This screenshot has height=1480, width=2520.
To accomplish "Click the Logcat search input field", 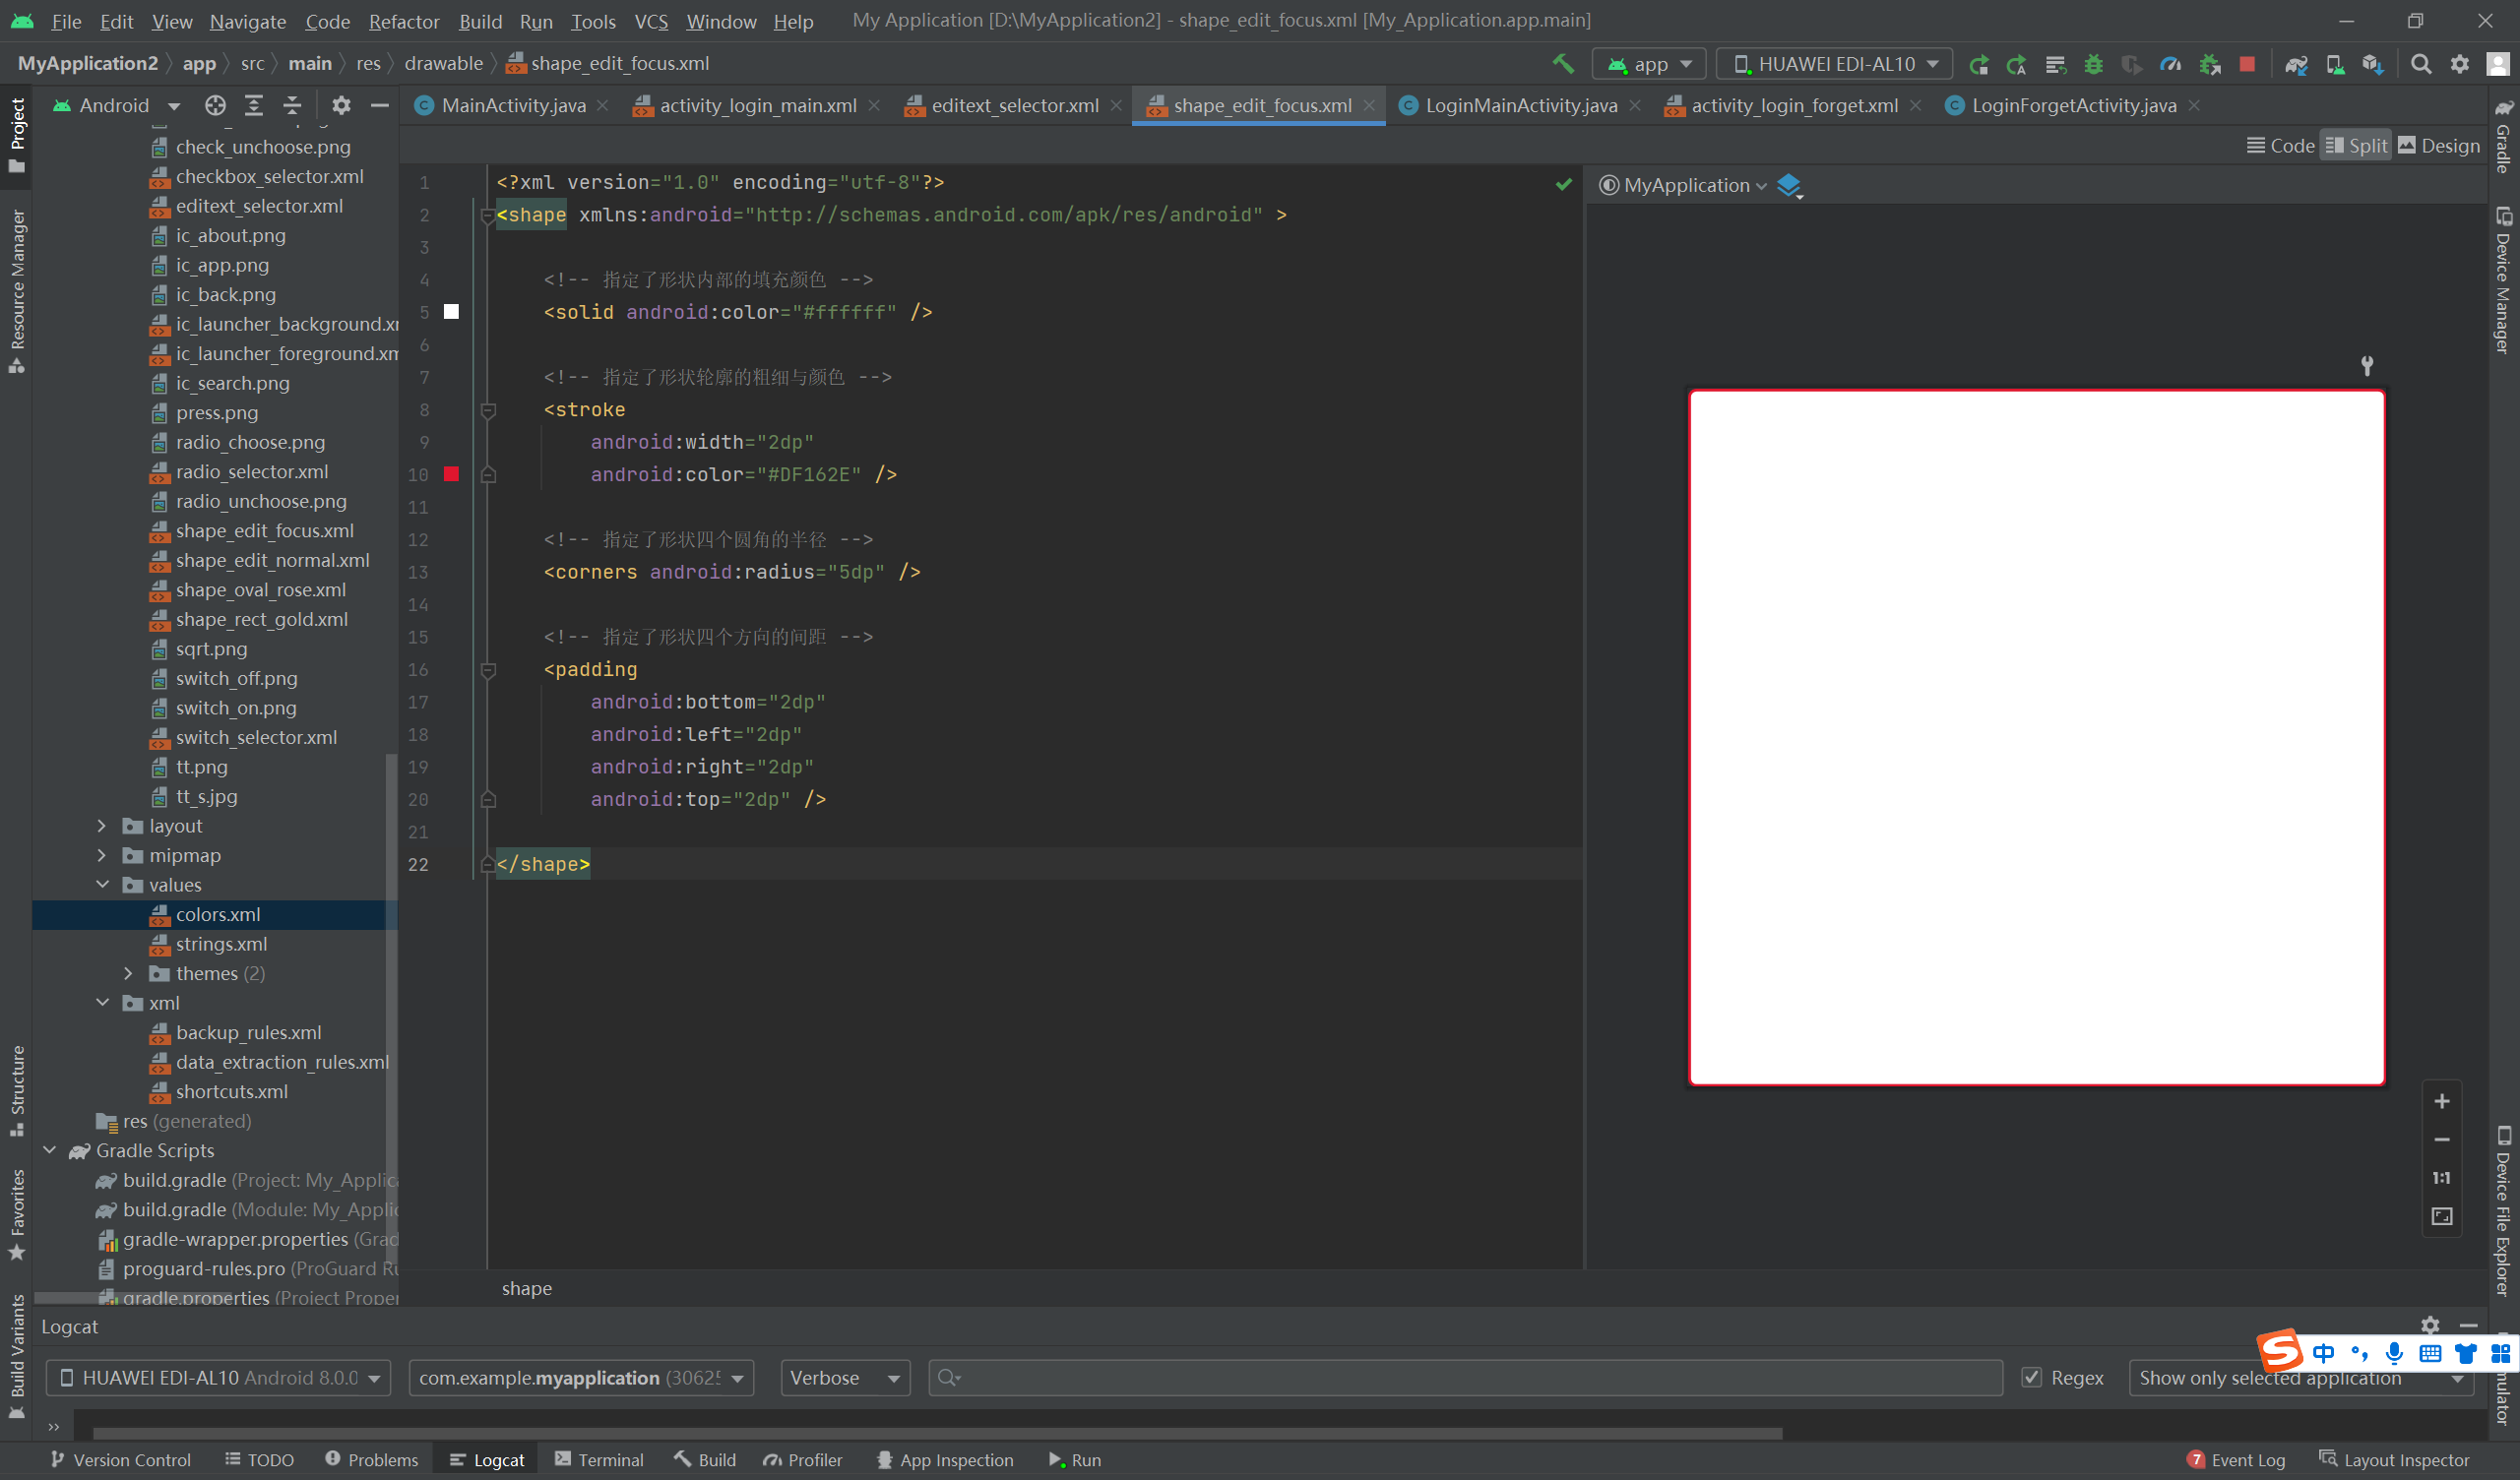I will tap(1465, 1377).
